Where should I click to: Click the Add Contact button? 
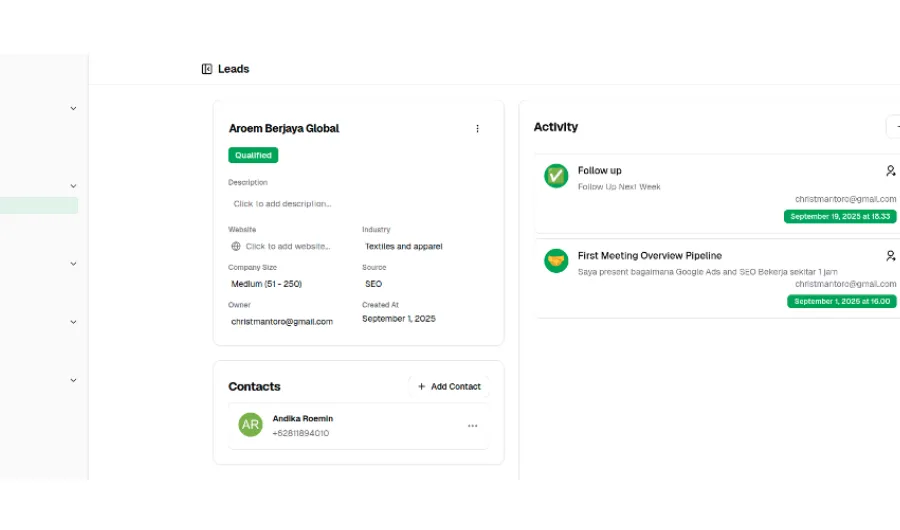click(x=449, y=386)
